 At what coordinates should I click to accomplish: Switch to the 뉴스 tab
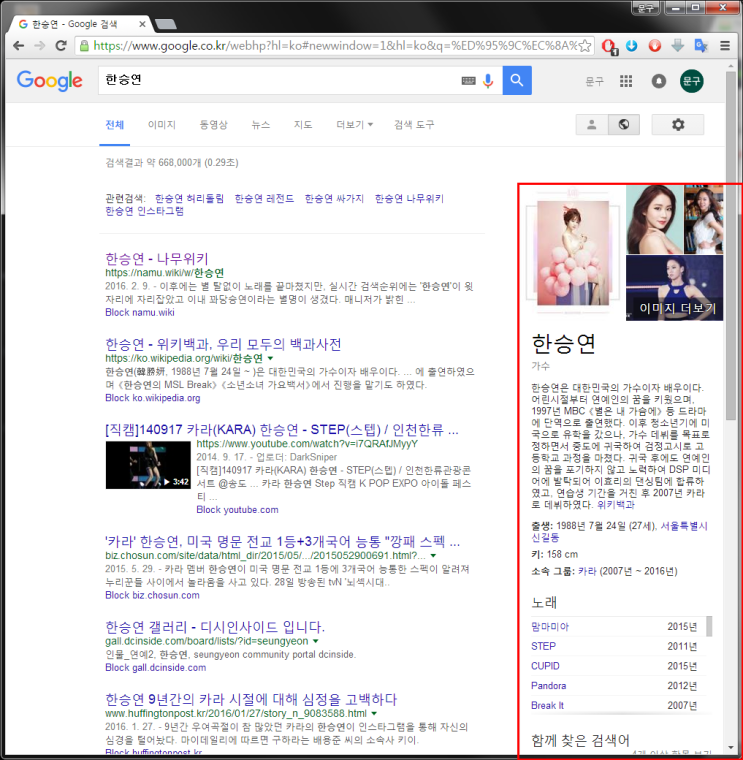click(x=261, y=125)
